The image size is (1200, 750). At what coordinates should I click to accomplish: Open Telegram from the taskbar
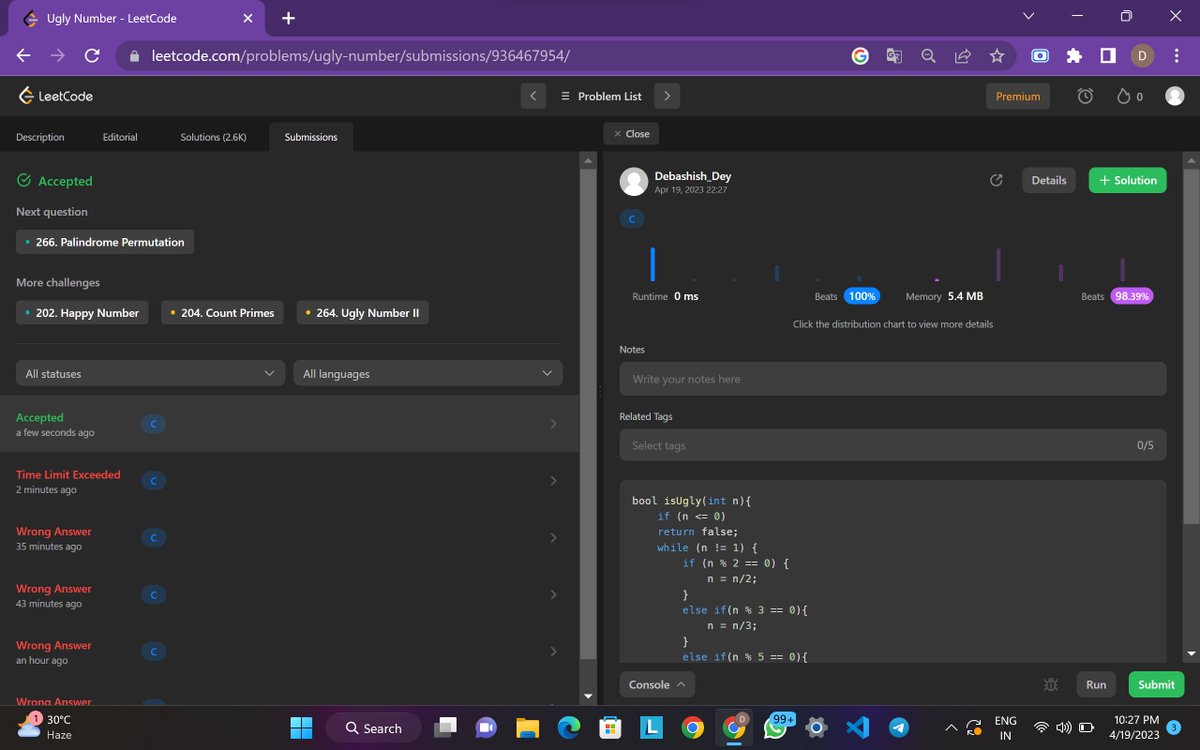899,728
